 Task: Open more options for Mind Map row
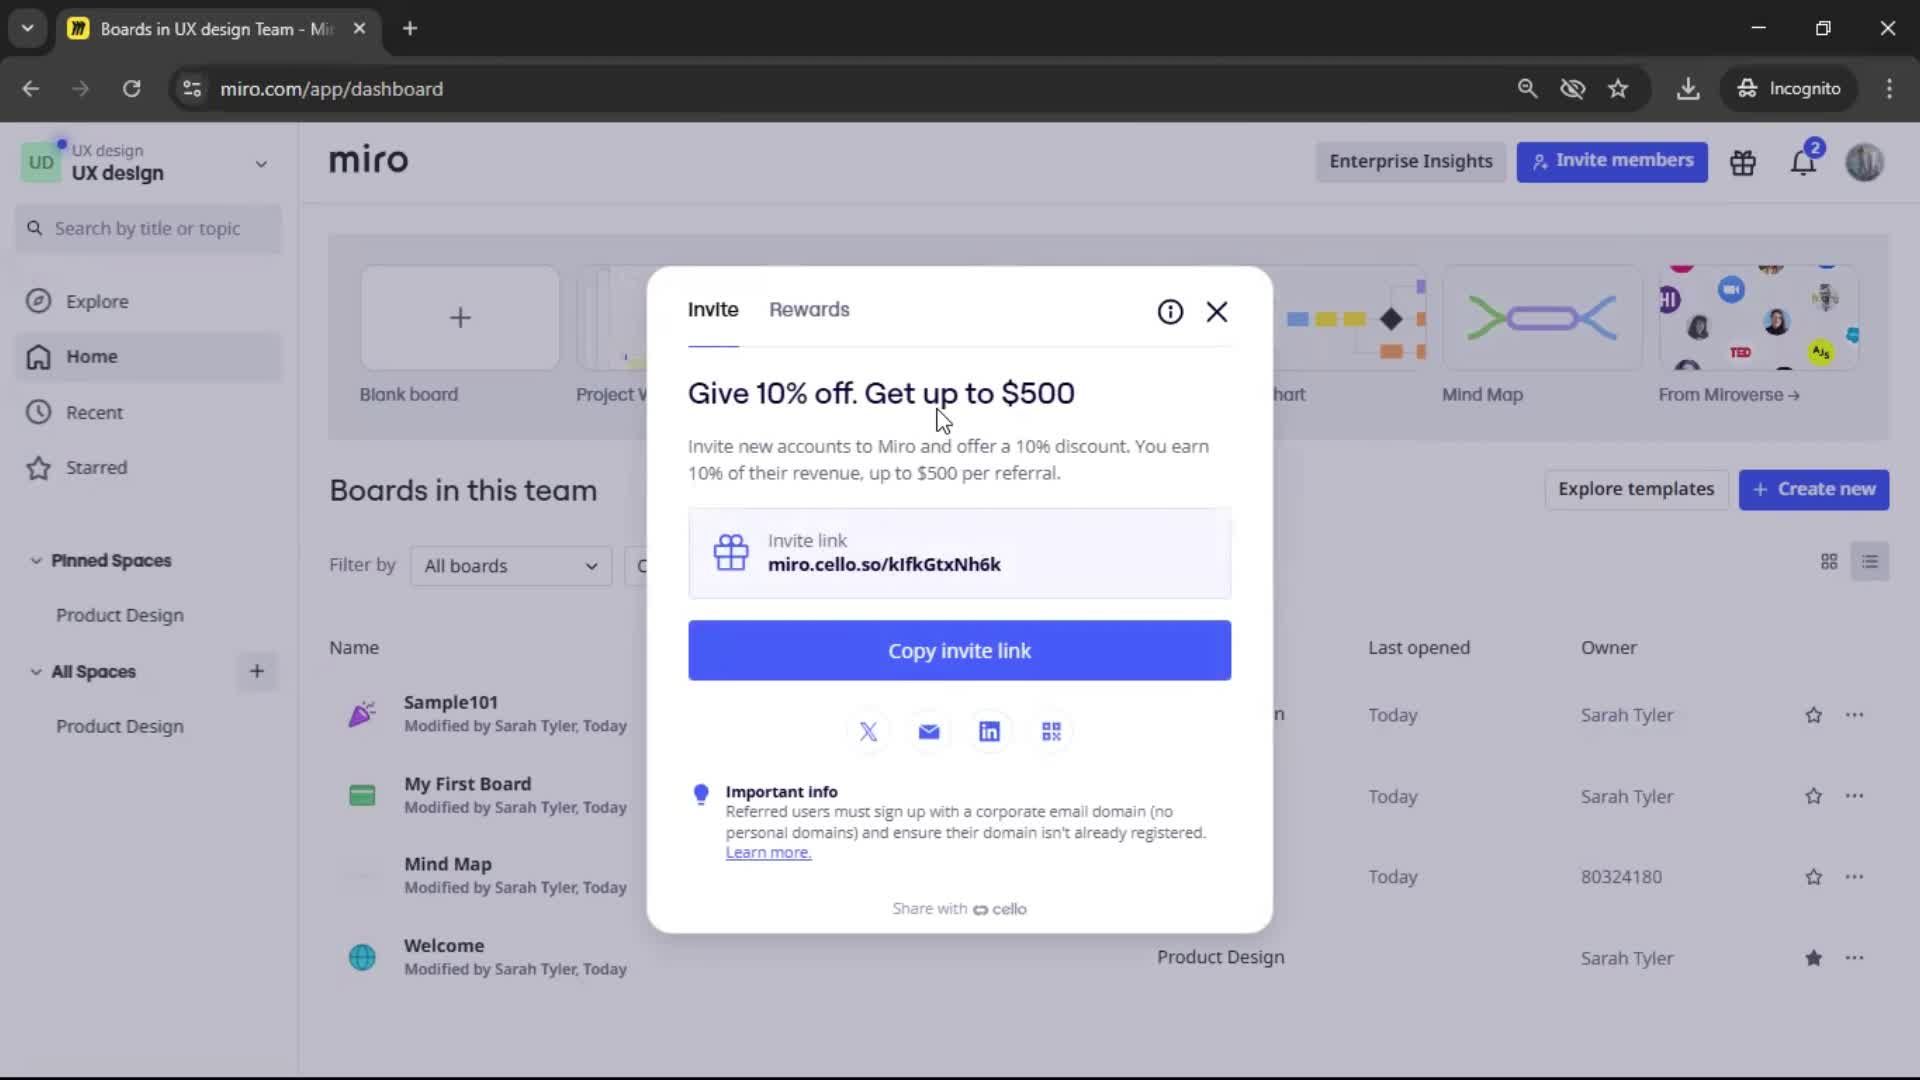1854,877
